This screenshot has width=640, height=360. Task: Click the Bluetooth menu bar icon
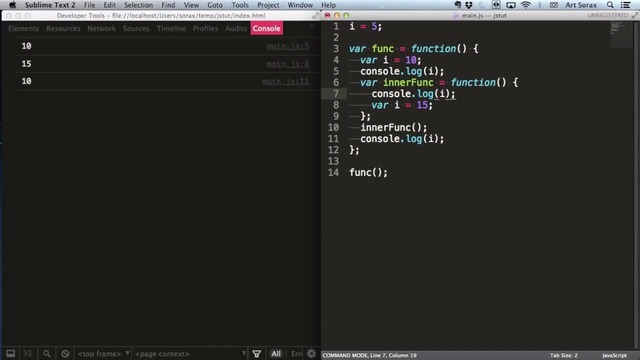coord(540,5)
